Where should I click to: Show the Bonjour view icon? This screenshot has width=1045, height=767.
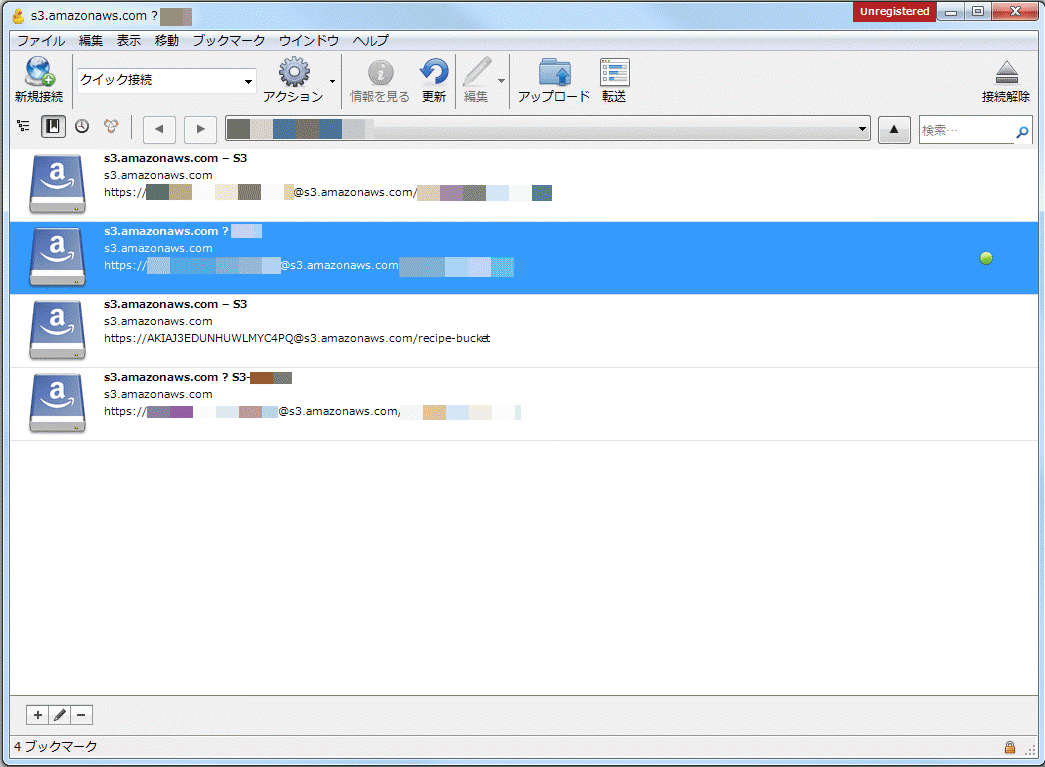(x=111, y=126)
